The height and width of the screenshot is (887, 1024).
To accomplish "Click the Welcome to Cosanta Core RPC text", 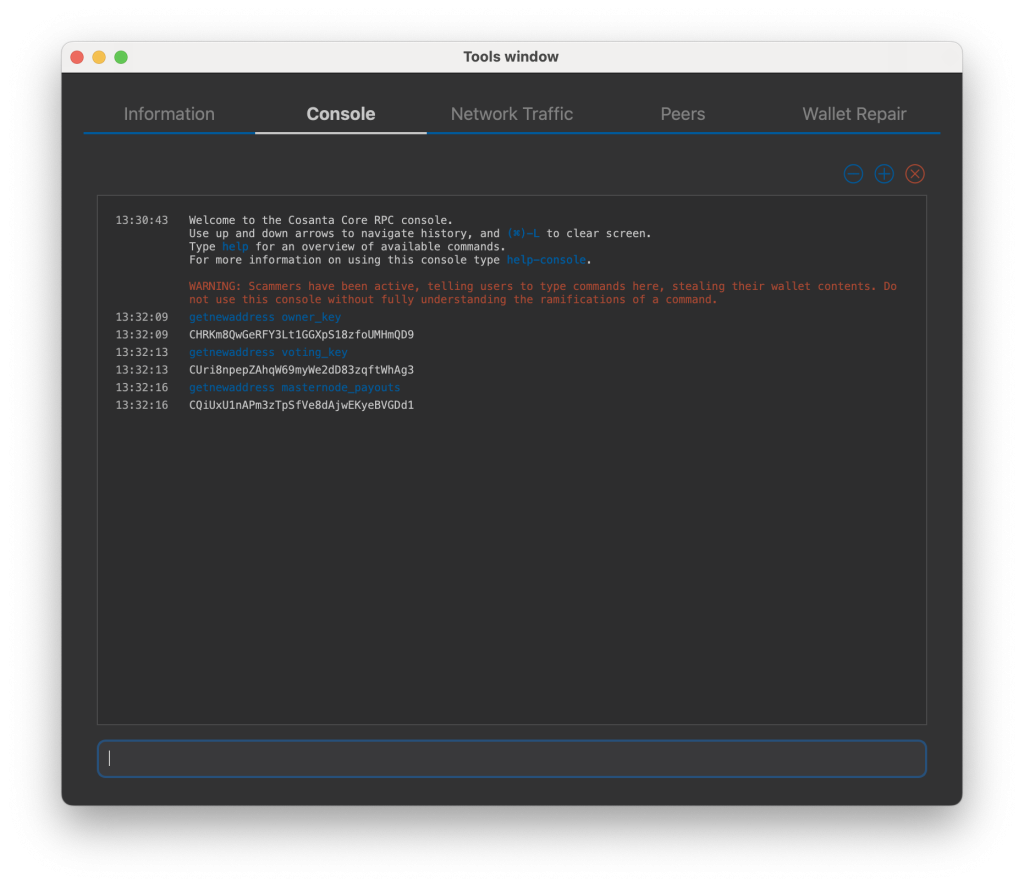I will (321, 220).
